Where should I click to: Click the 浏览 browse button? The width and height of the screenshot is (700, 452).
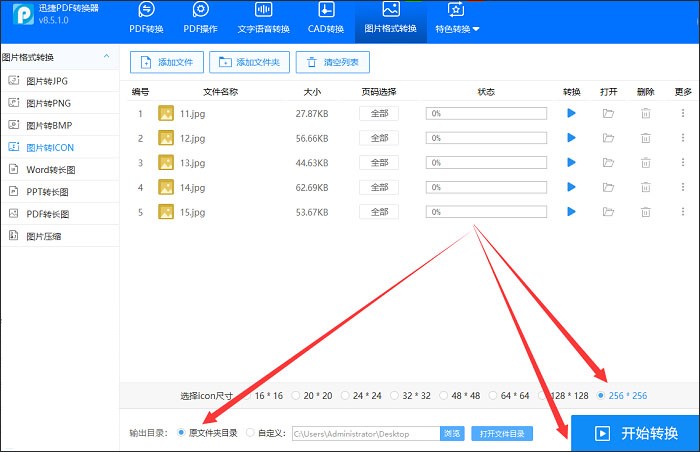(452, 434)
